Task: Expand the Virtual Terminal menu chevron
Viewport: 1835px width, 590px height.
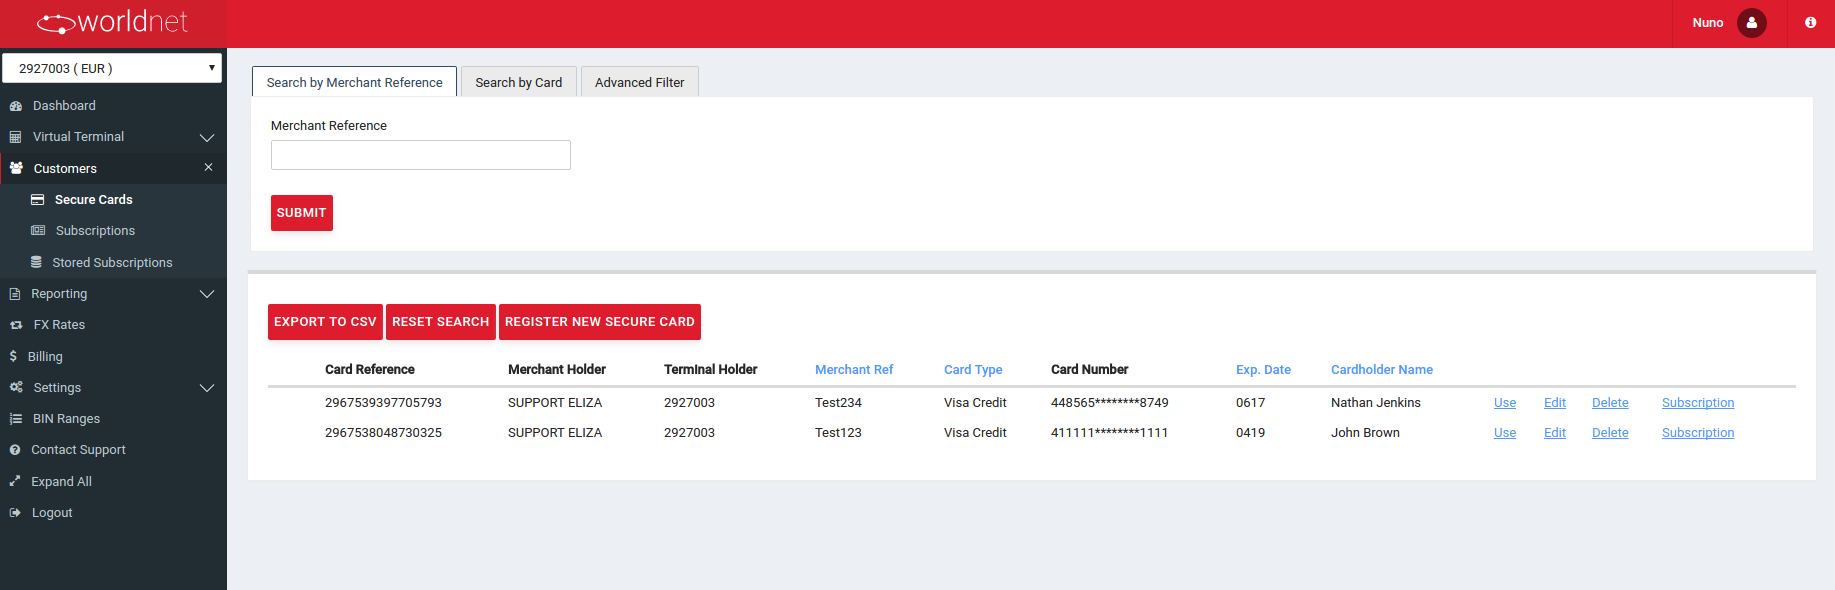Action: click(207, 137)
